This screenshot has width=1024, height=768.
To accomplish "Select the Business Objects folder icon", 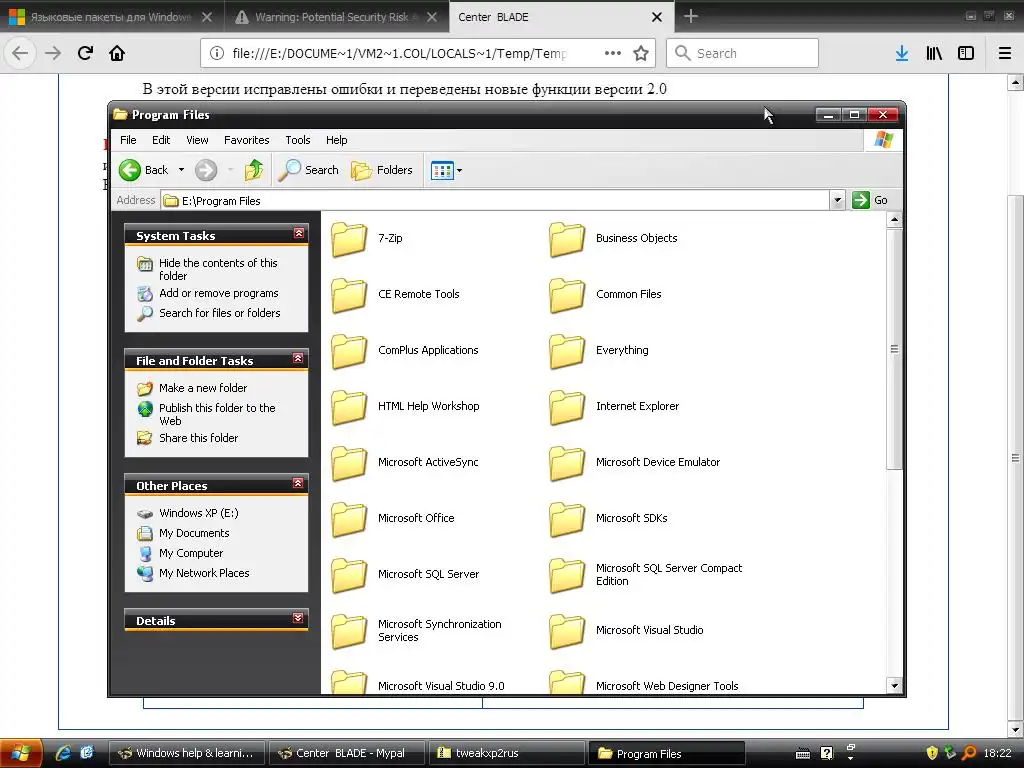I will tap(567, 239).
